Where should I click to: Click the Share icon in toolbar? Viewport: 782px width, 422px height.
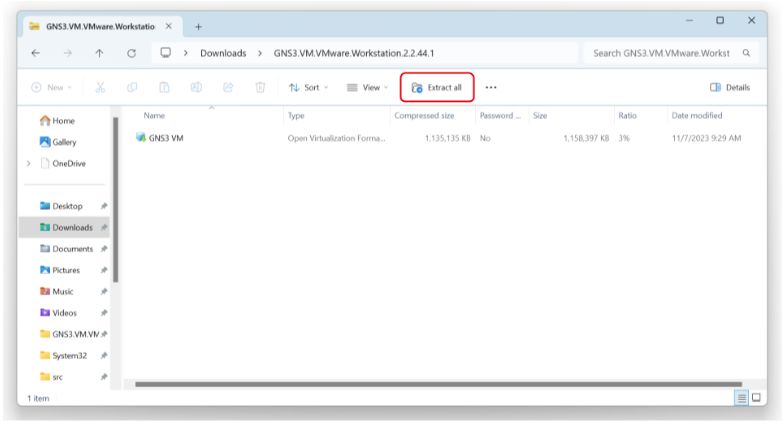pyautogui.click(x=228, y=87)
